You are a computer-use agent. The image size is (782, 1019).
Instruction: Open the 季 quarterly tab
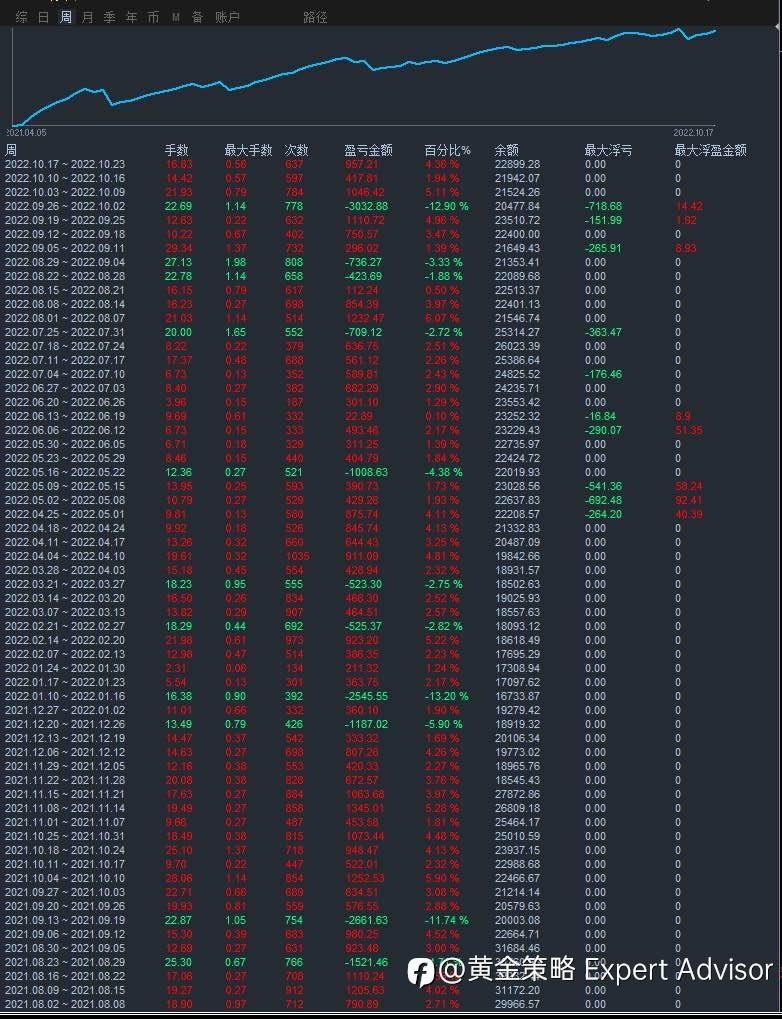110,18
